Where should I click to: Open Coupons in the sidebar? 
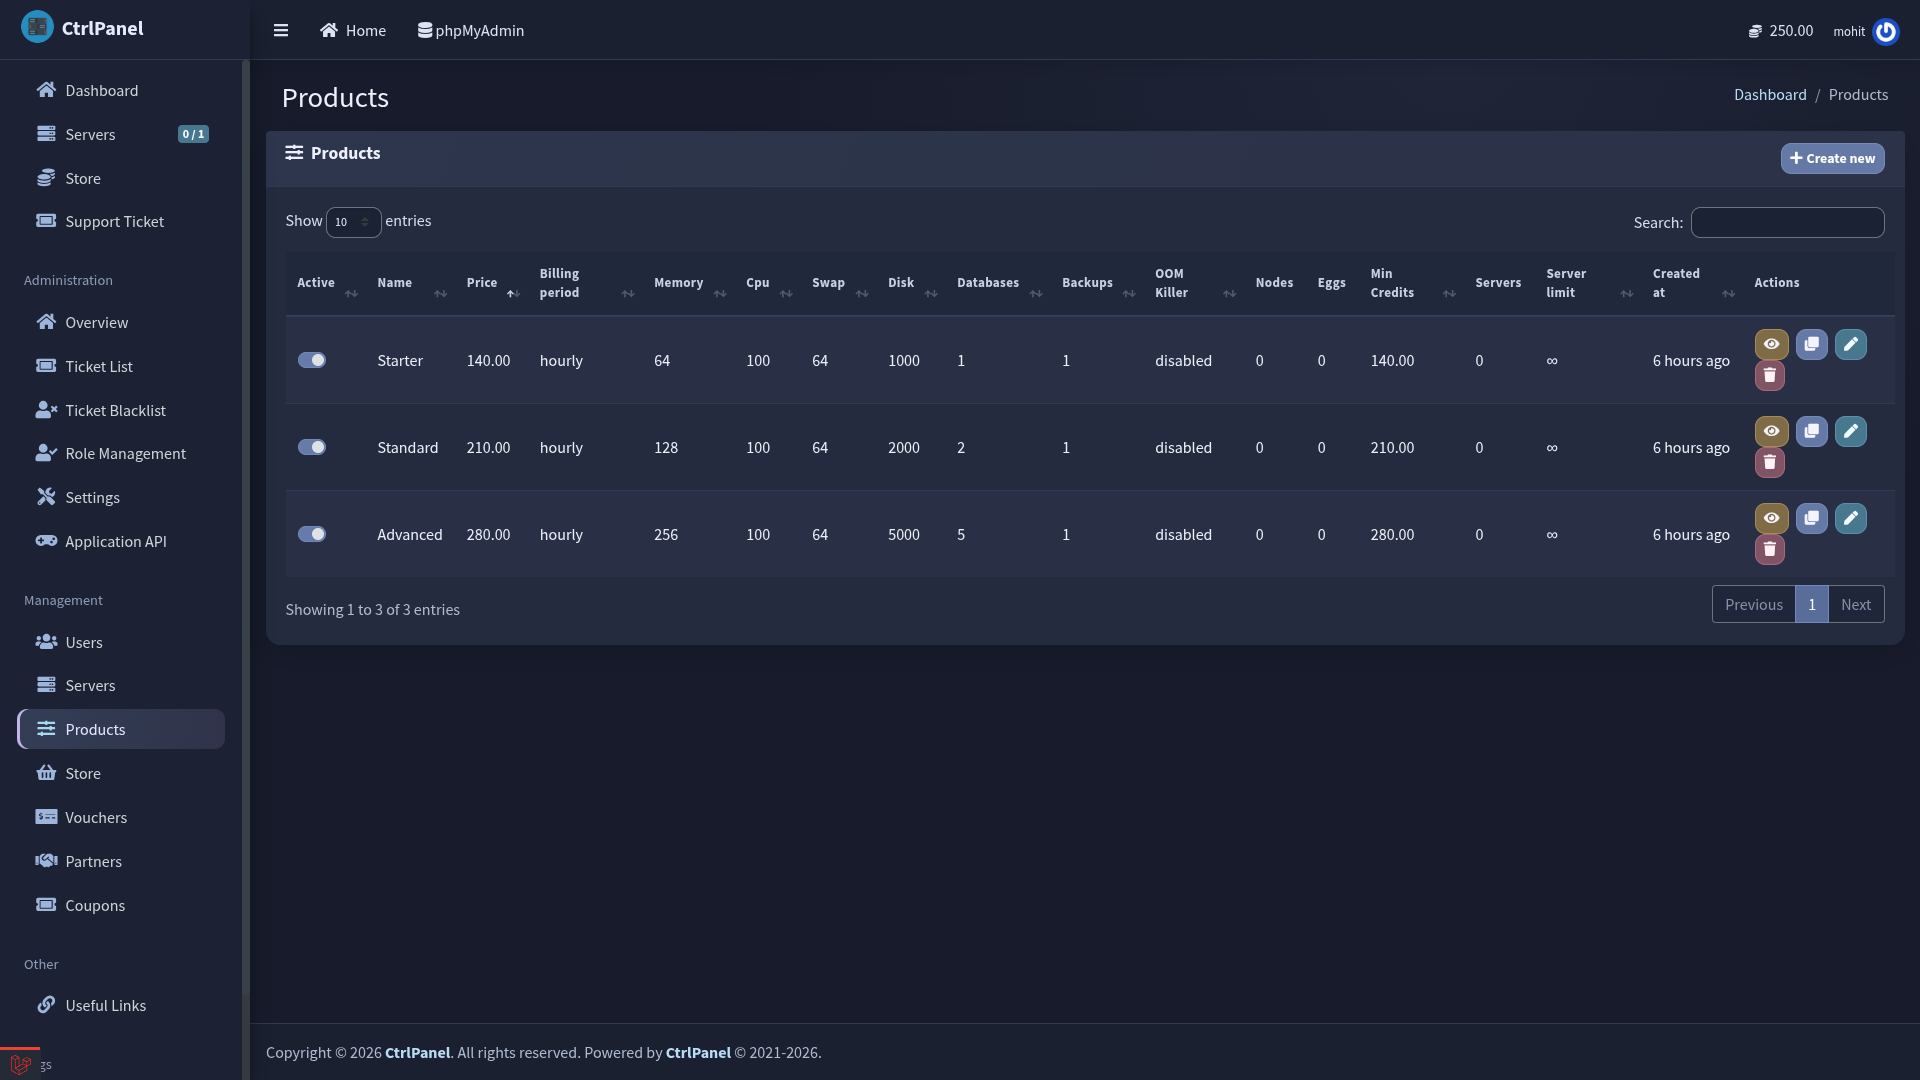[x=121, y=905]
